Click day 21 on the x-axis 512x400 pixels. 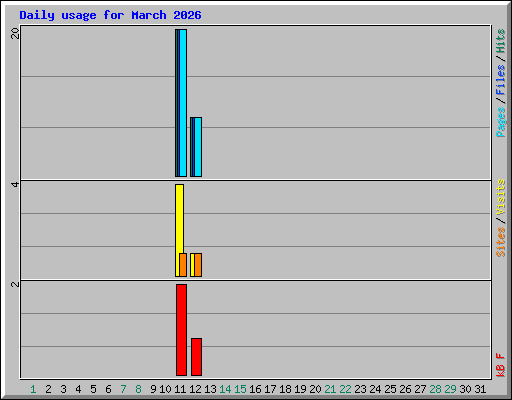[x=330, y=389]
